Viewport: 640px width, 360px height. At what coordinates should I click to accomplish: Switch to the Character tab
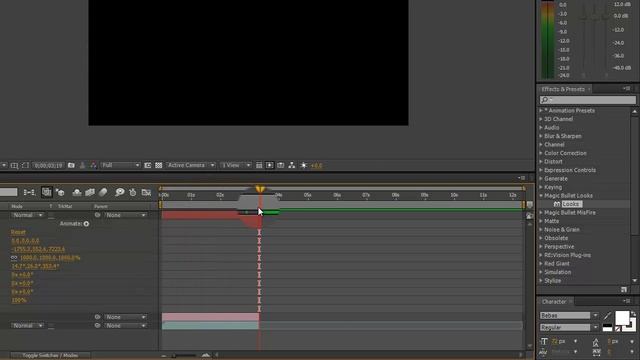(x=553, y=302)
